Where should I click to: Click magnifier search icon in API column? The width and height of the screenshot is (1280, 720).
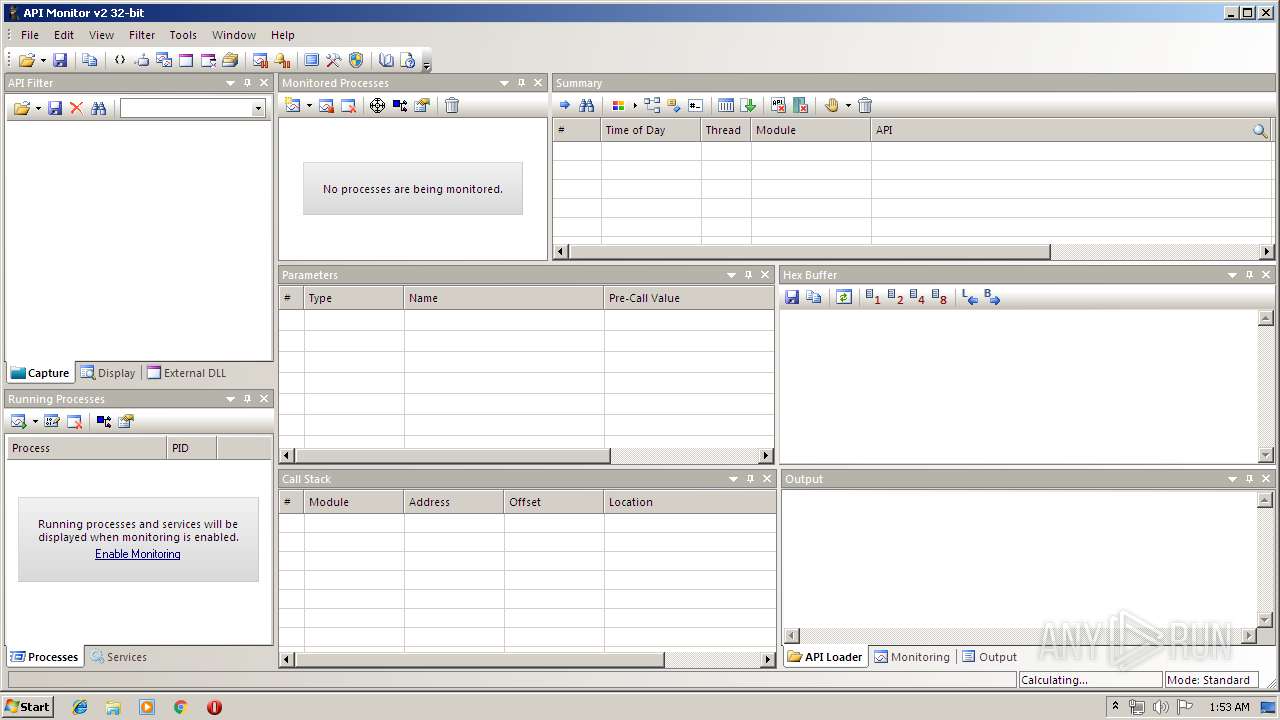1260,130
